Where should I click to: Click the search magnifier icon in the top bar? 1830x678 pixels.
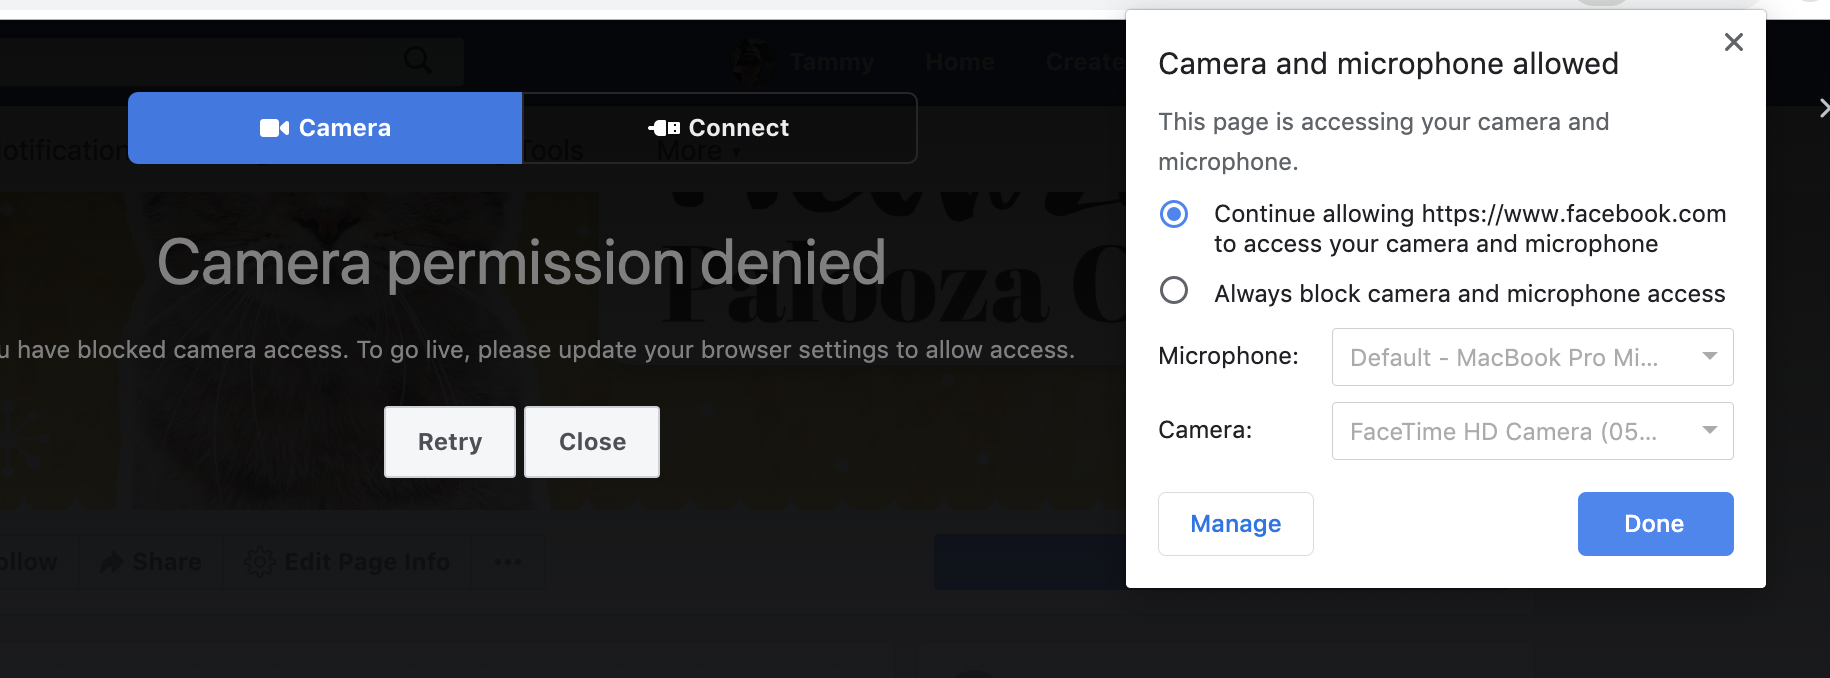(x=418, y=60)
